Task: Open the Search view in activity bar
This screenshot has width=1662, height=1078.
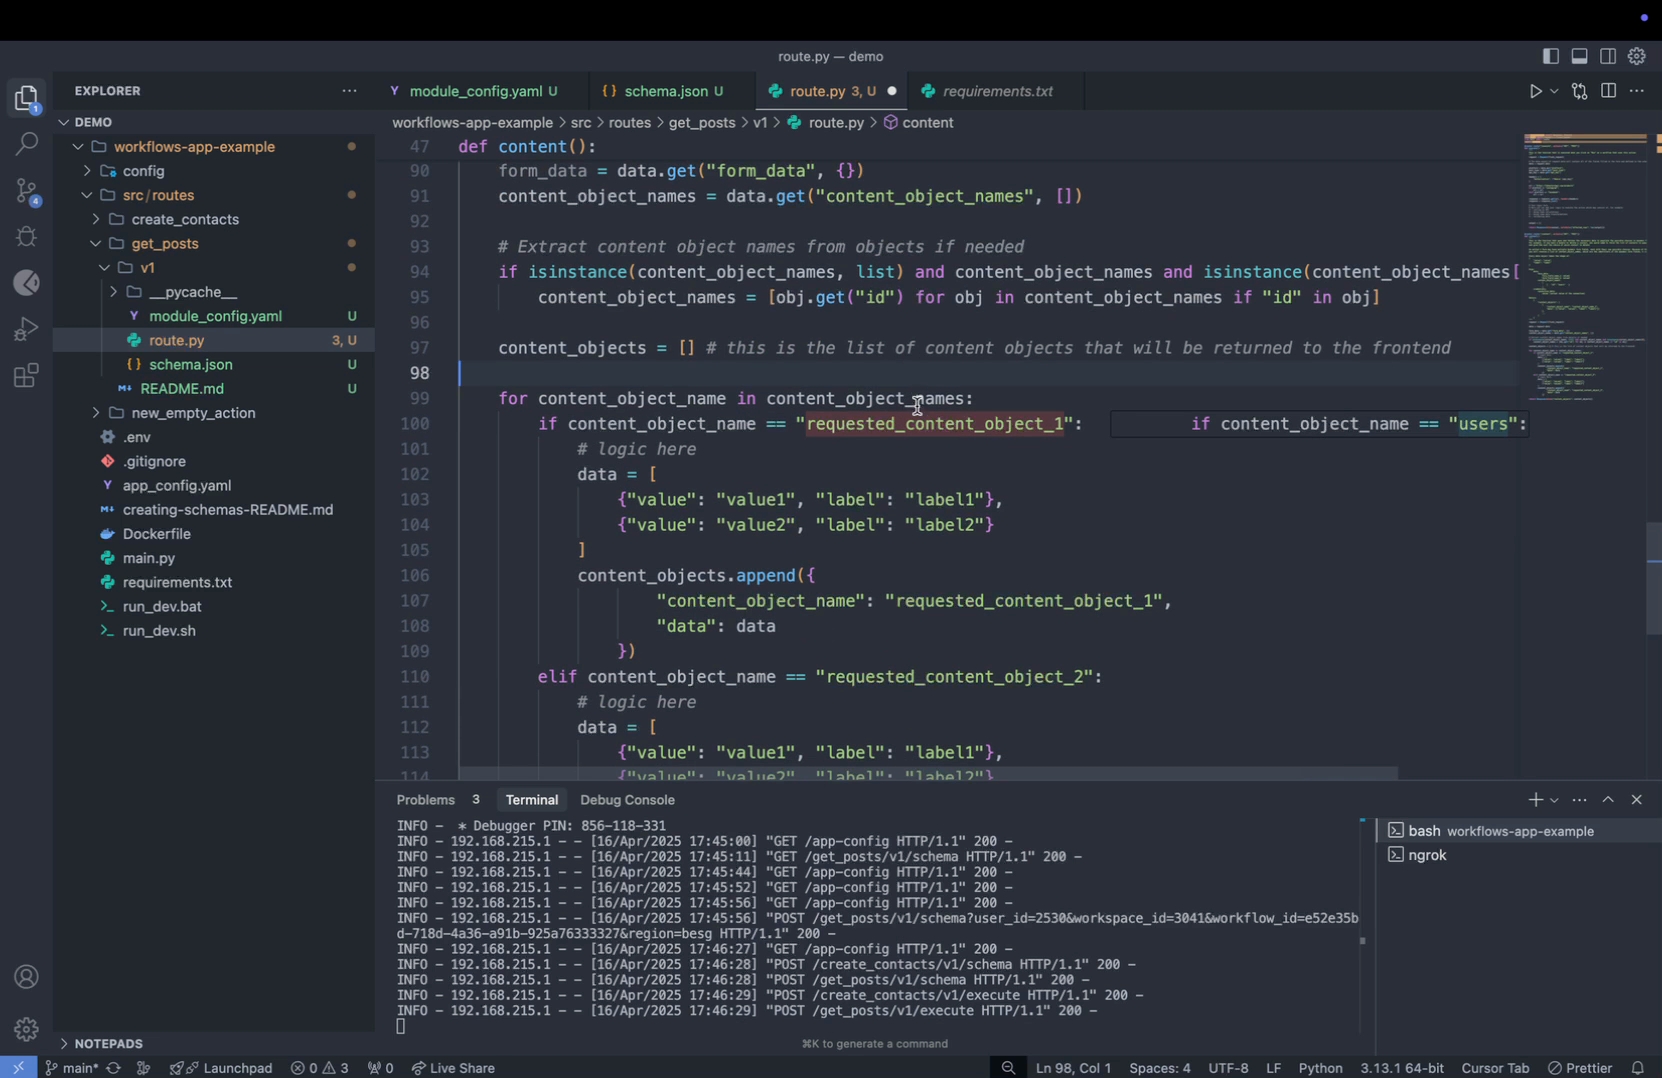Action: click(27, 144)
